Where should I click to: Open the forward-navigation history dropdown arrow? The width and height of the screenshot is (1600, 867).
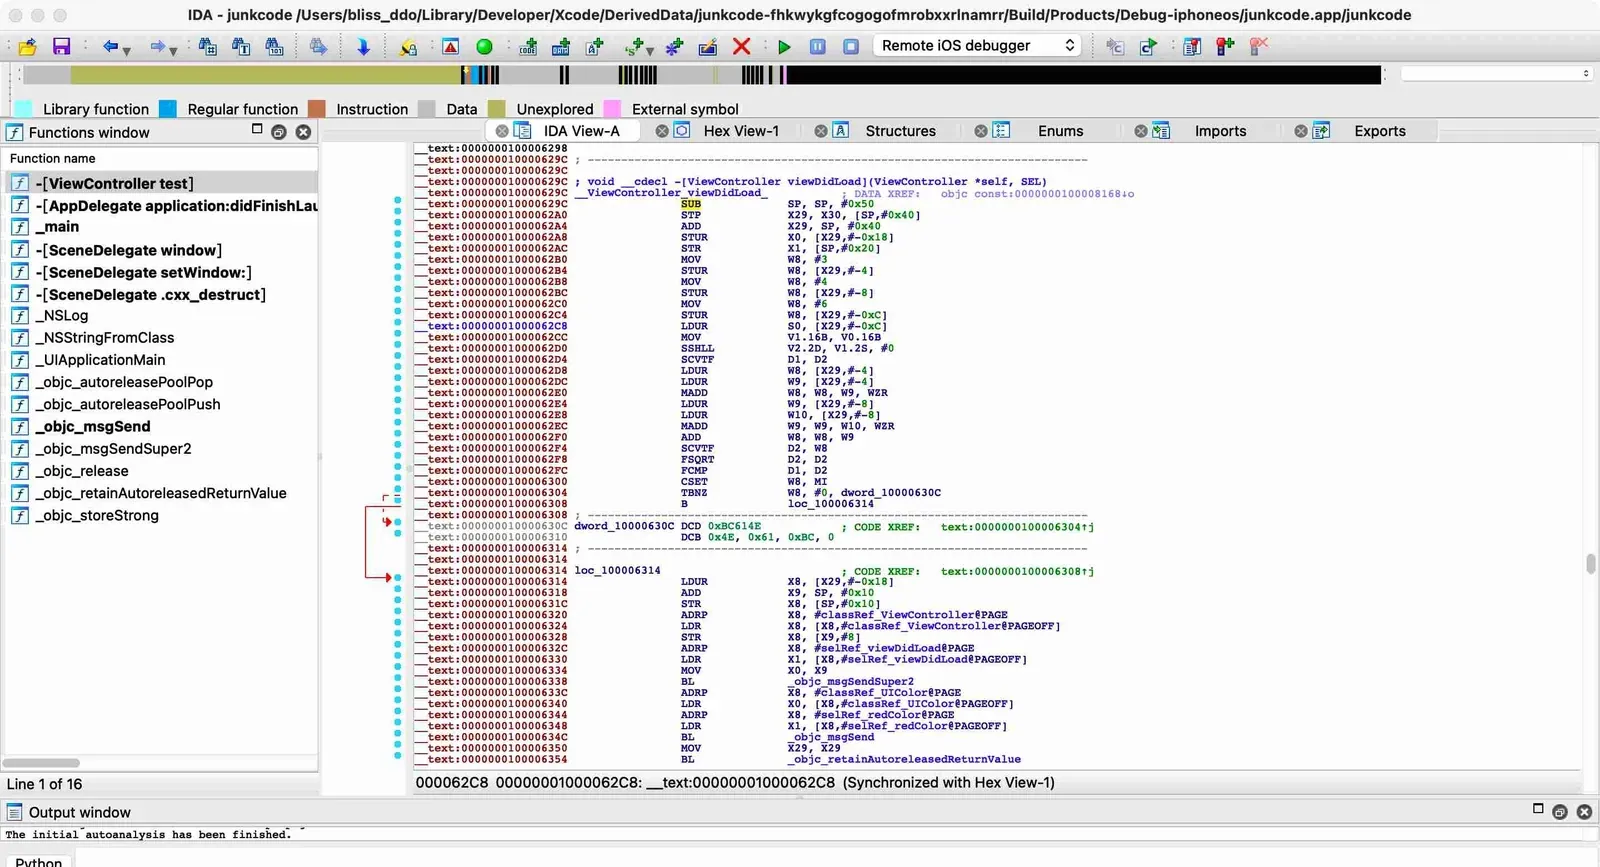[173, 50]
